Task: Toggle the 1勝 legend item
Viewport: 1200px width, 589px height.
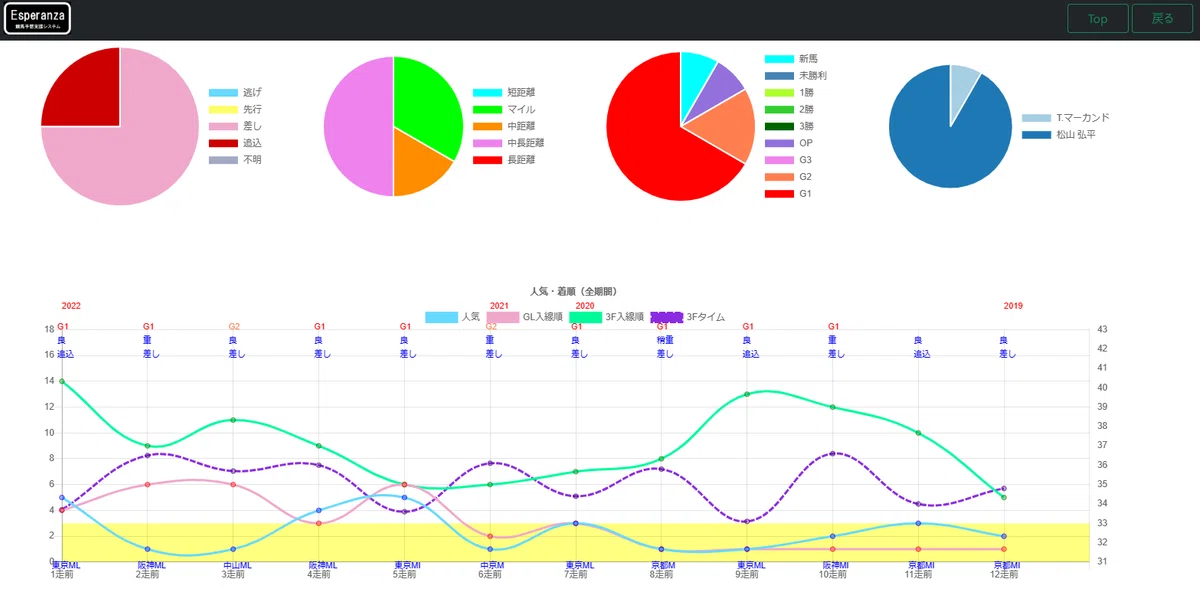Action: tap(789, 92)
